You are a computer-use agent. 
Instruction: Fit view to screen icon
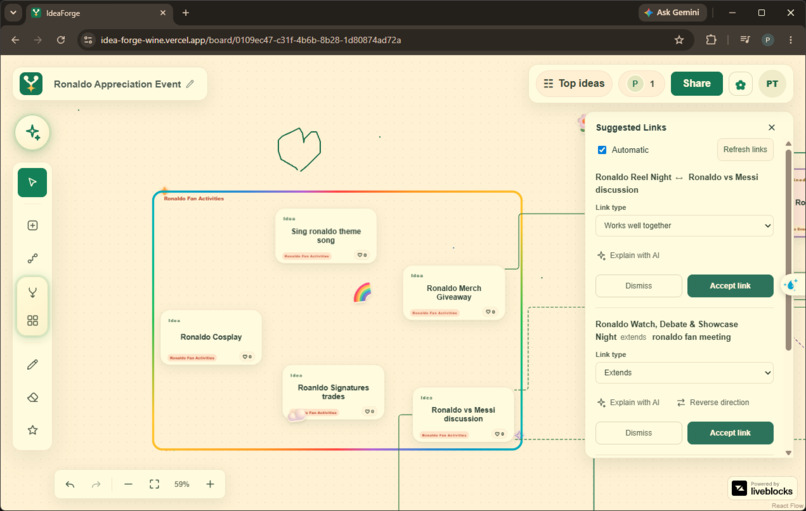154,484
